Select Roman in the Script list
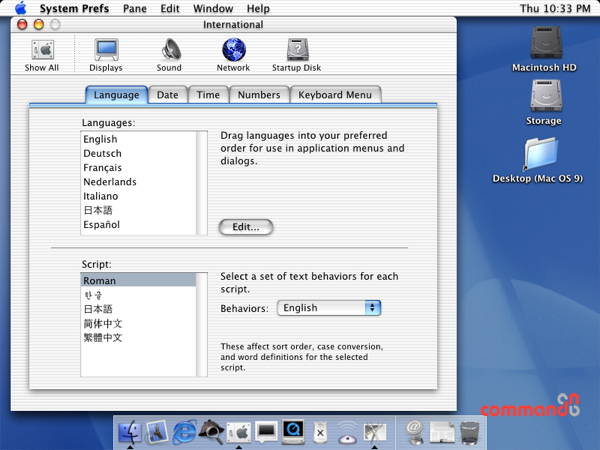Screen dimensions: 600x450 139,280
